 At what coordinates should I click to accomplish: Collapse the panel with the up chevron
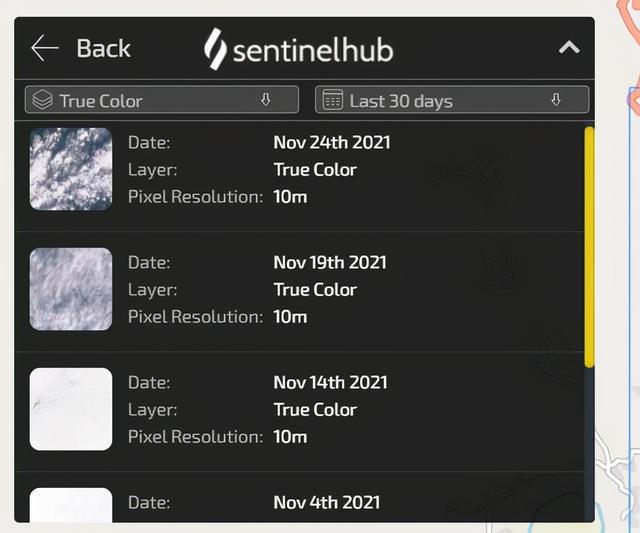point(569,48)
